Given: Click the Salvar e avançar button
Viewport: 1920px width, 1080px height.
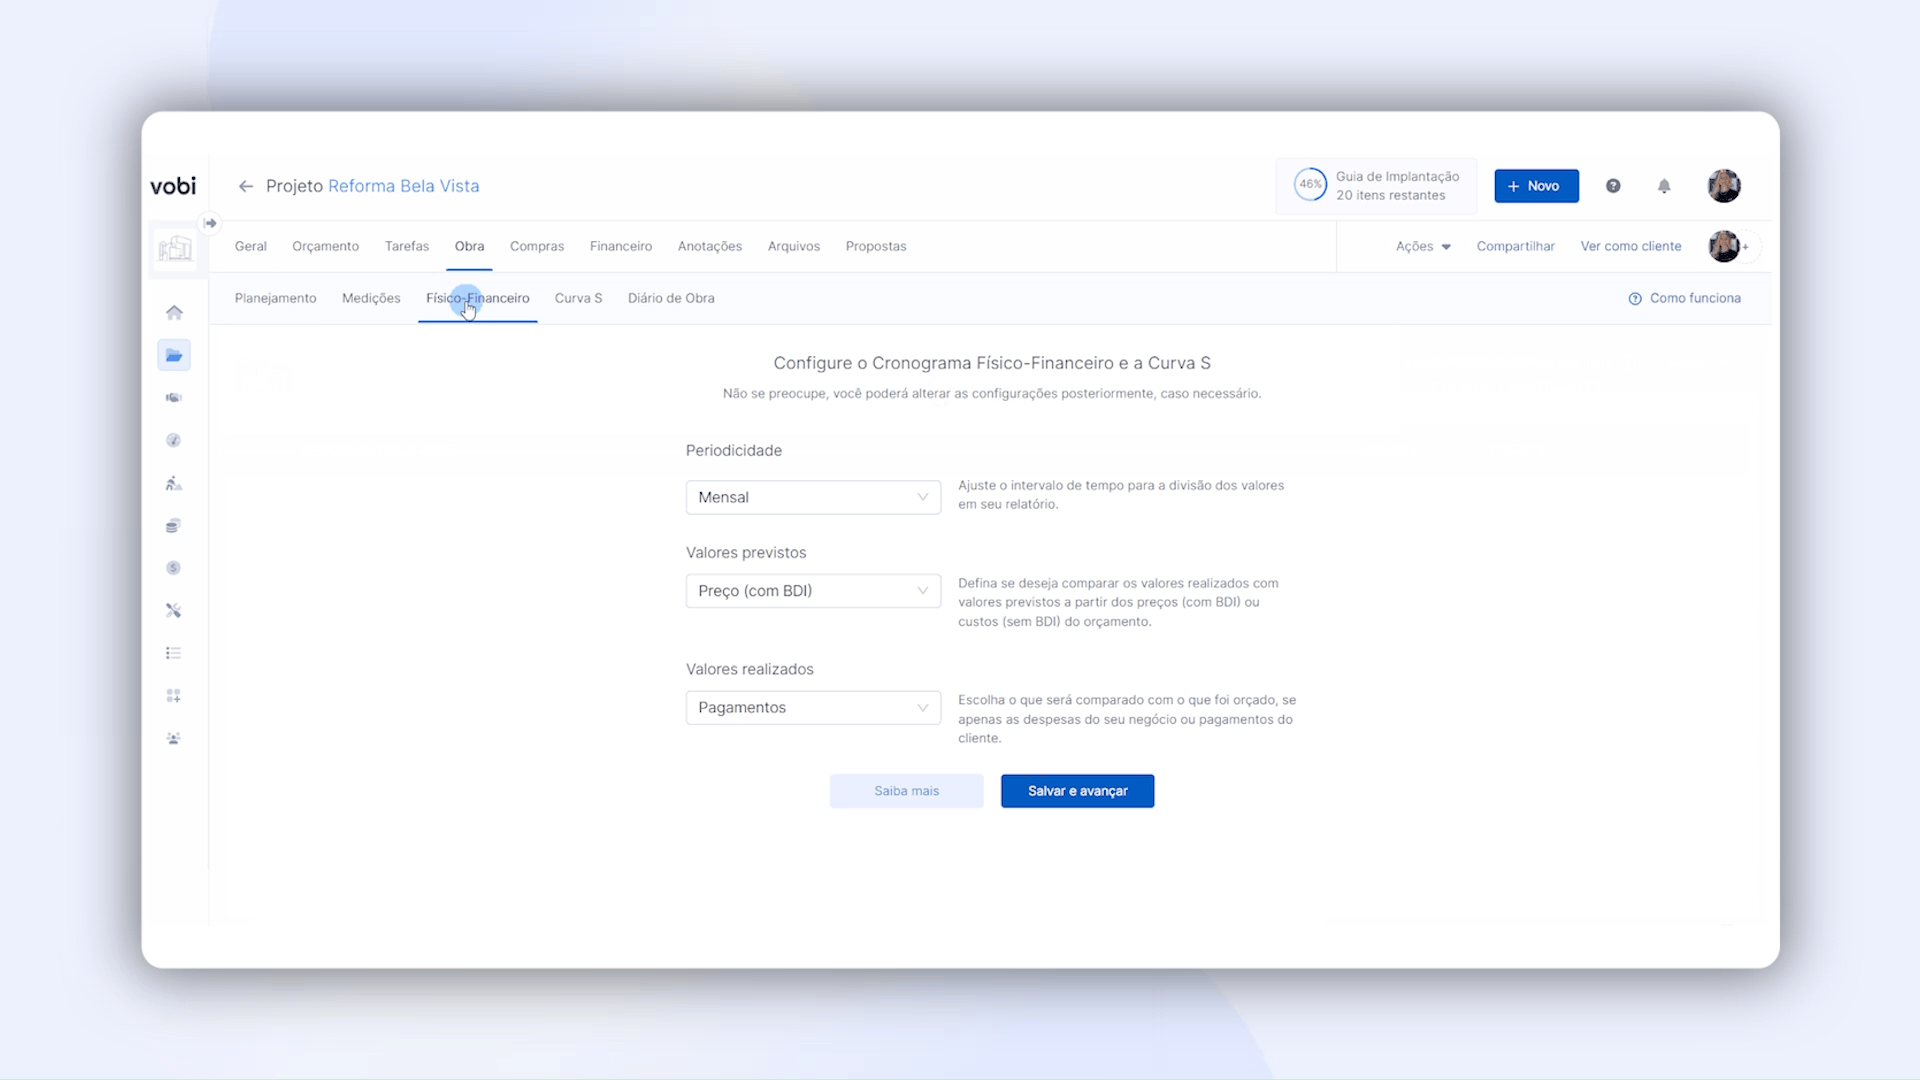Looking at the screenshot, I should 1077,791.
